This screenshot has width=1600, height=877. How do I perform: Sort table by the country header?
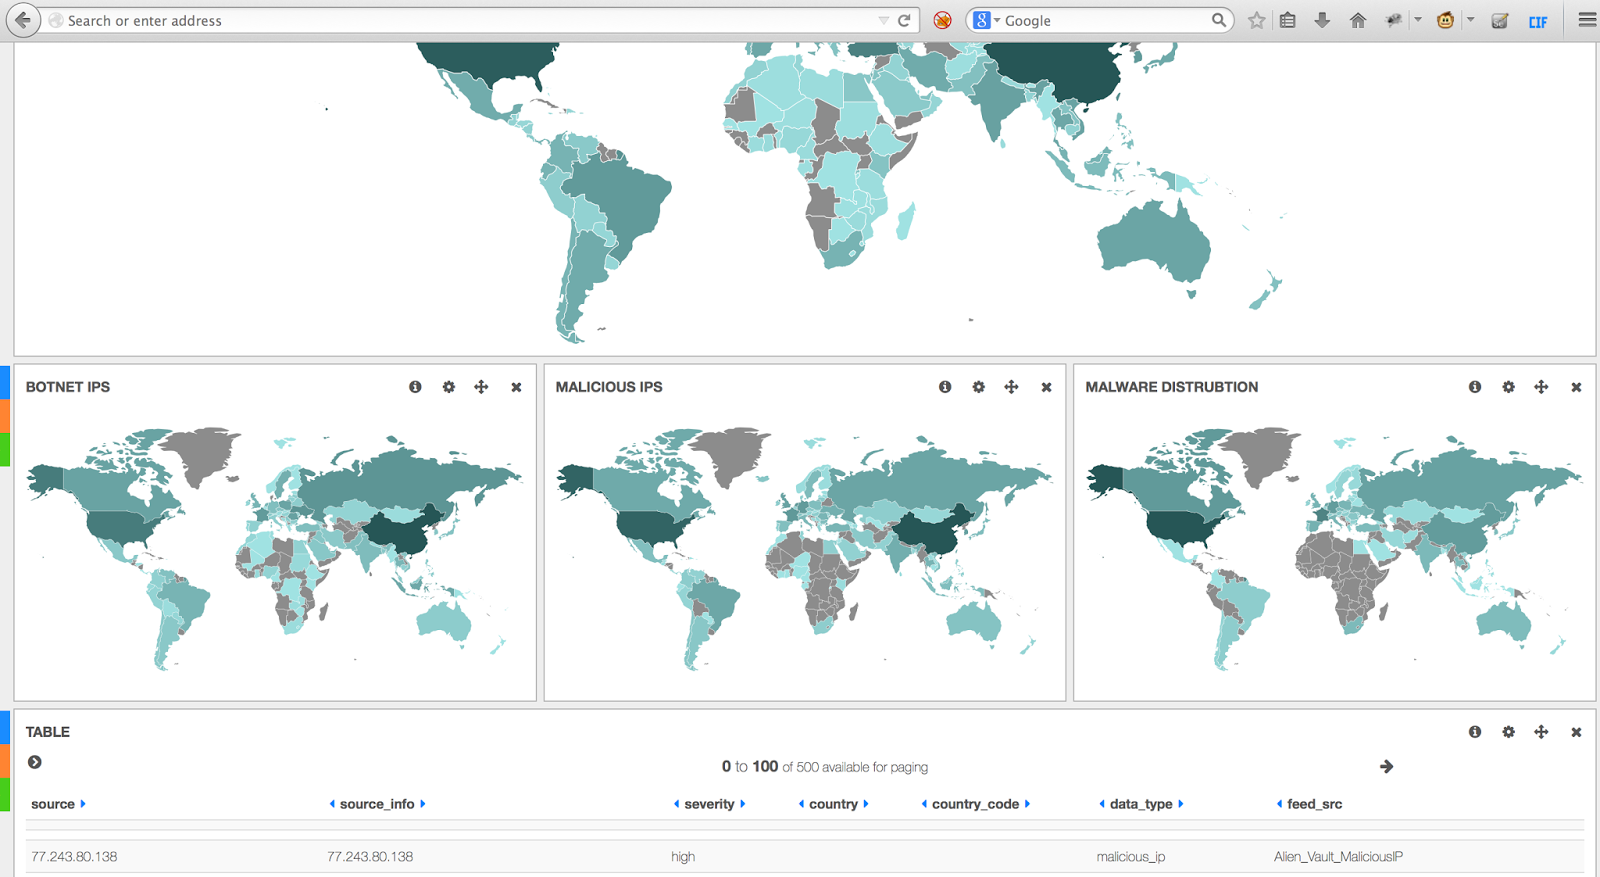[x=834, y=804]
